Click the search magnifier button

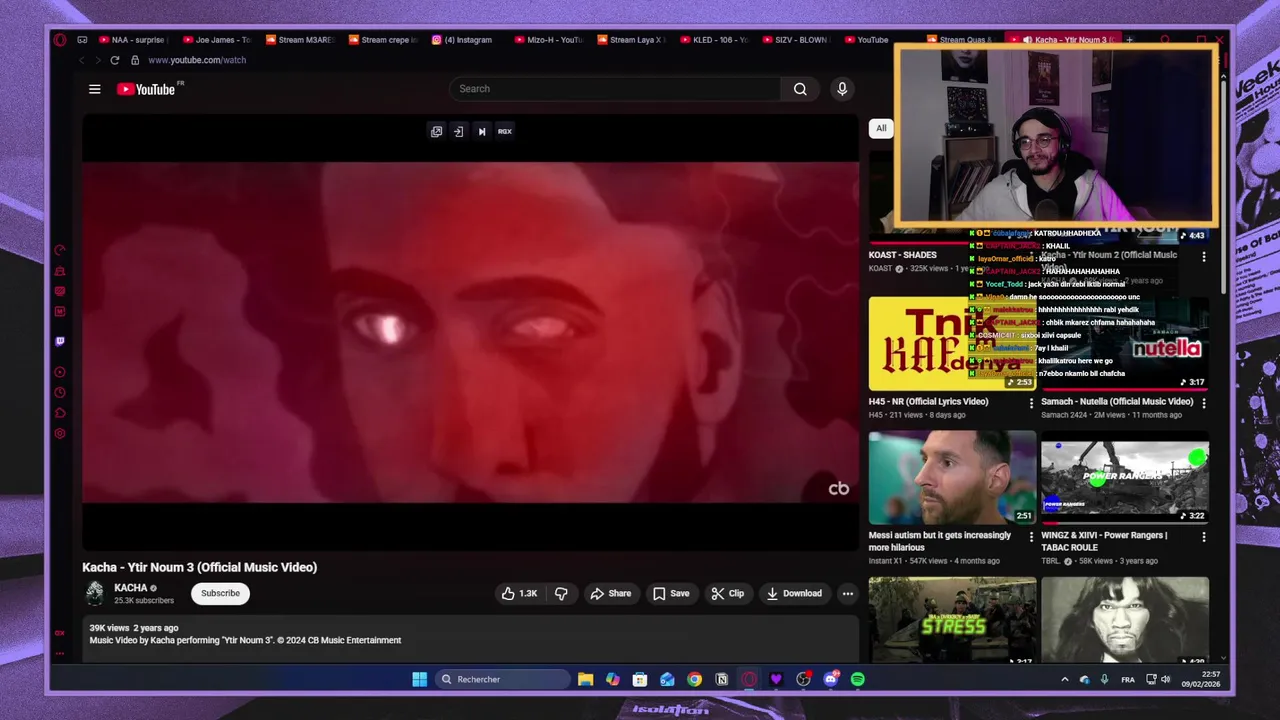coord(800,89)
